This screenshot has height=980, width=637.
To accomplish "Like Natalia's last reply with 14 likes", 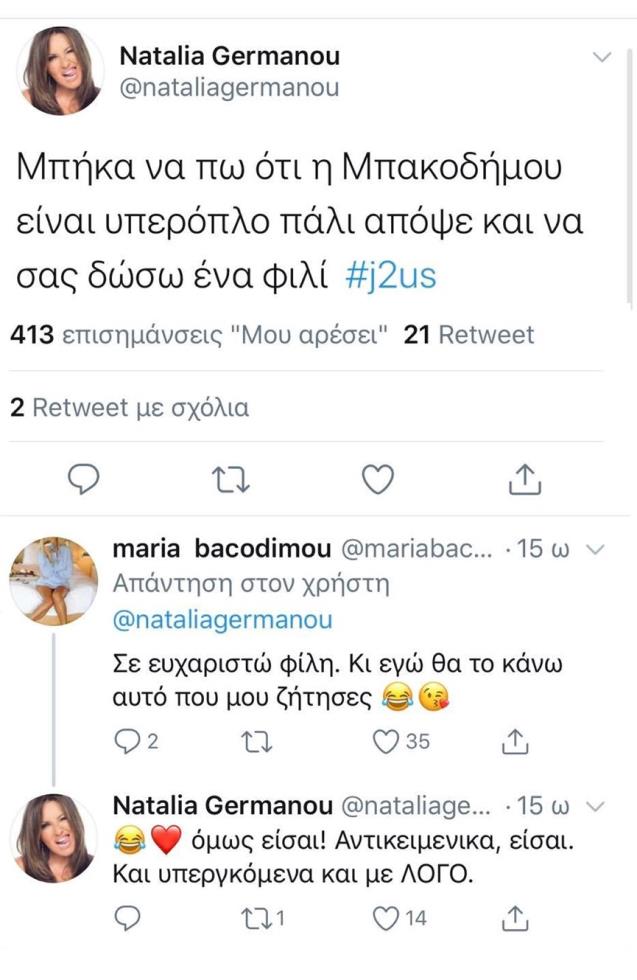I will pyautogui.click(x=387, y=918).
